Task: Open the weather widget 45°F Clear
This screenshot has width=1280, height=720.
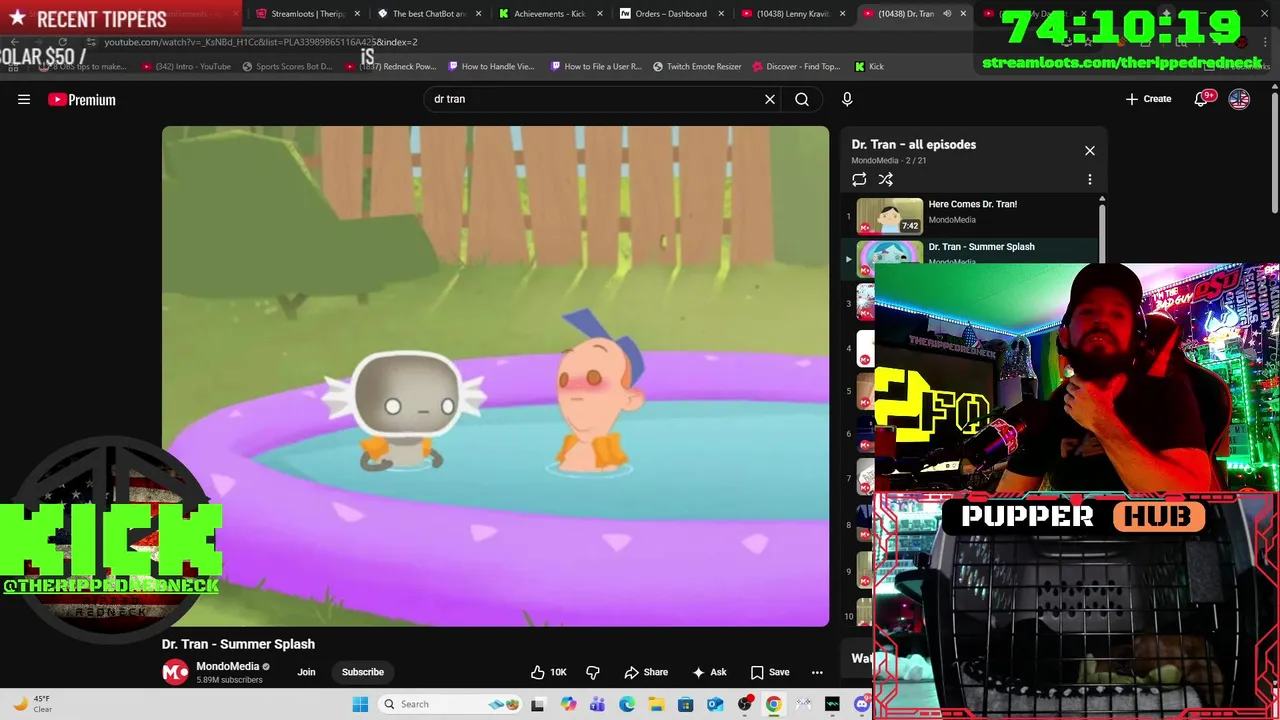Action: coord(32,704)
